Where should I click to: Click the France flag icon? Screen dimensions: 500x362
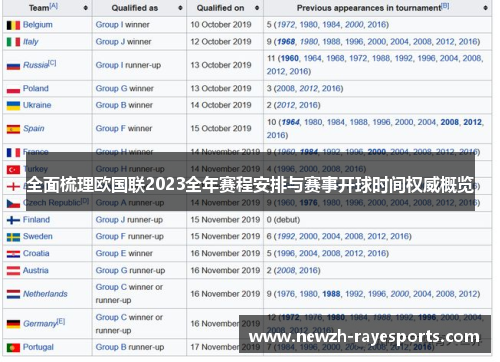coord(13,153)
